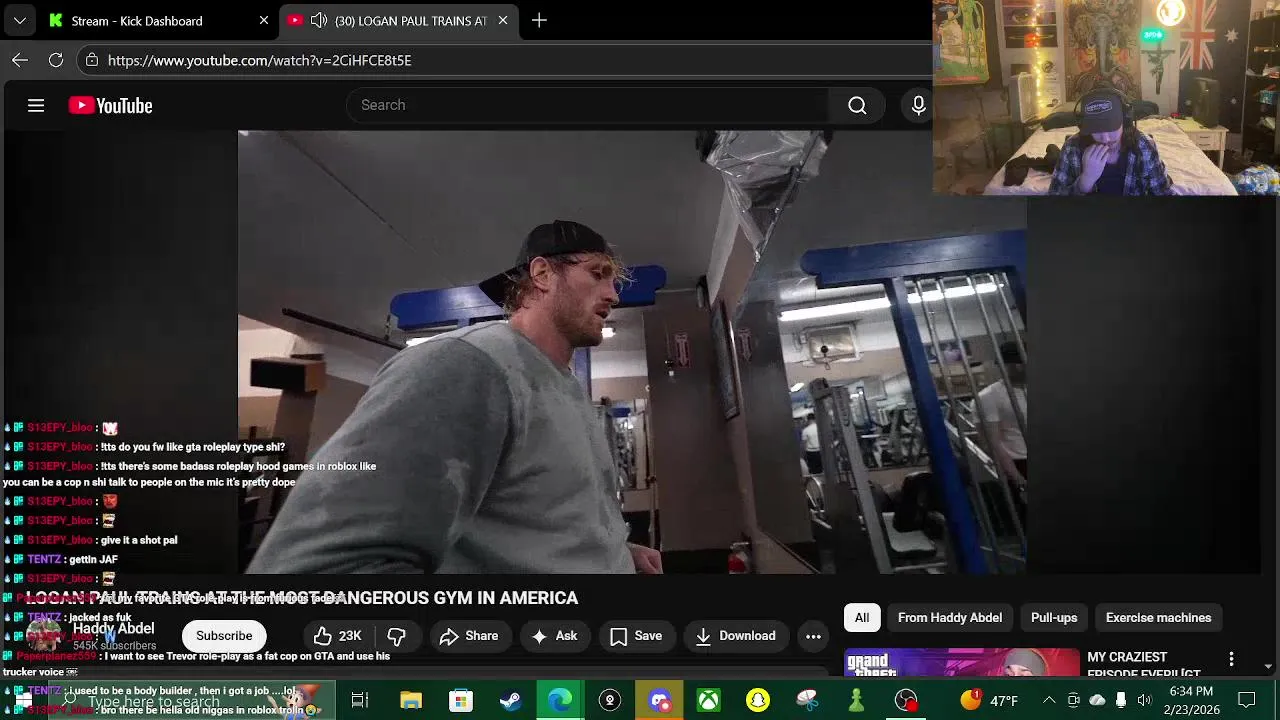Save the video to a playlist
Screen dimensions: 1280x720
click(x=636, y=636)
